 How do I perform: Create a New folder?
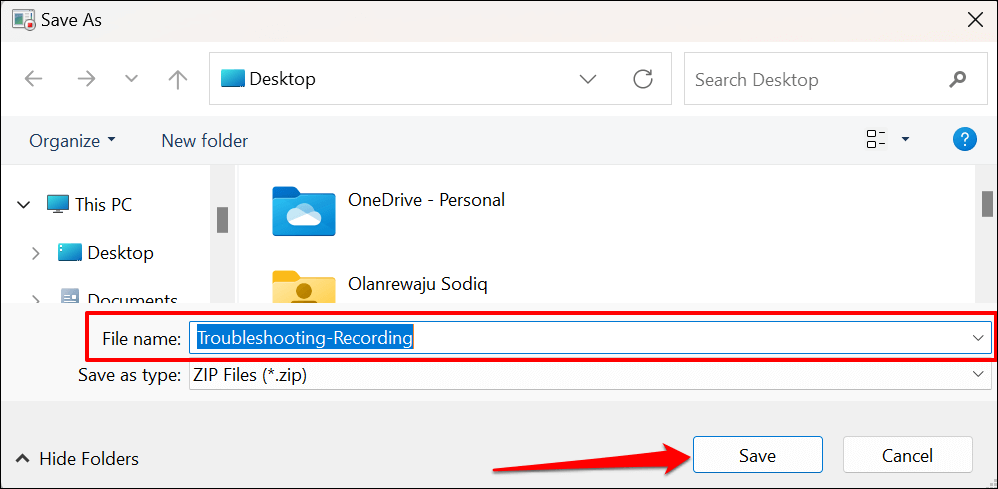(204, 141)
